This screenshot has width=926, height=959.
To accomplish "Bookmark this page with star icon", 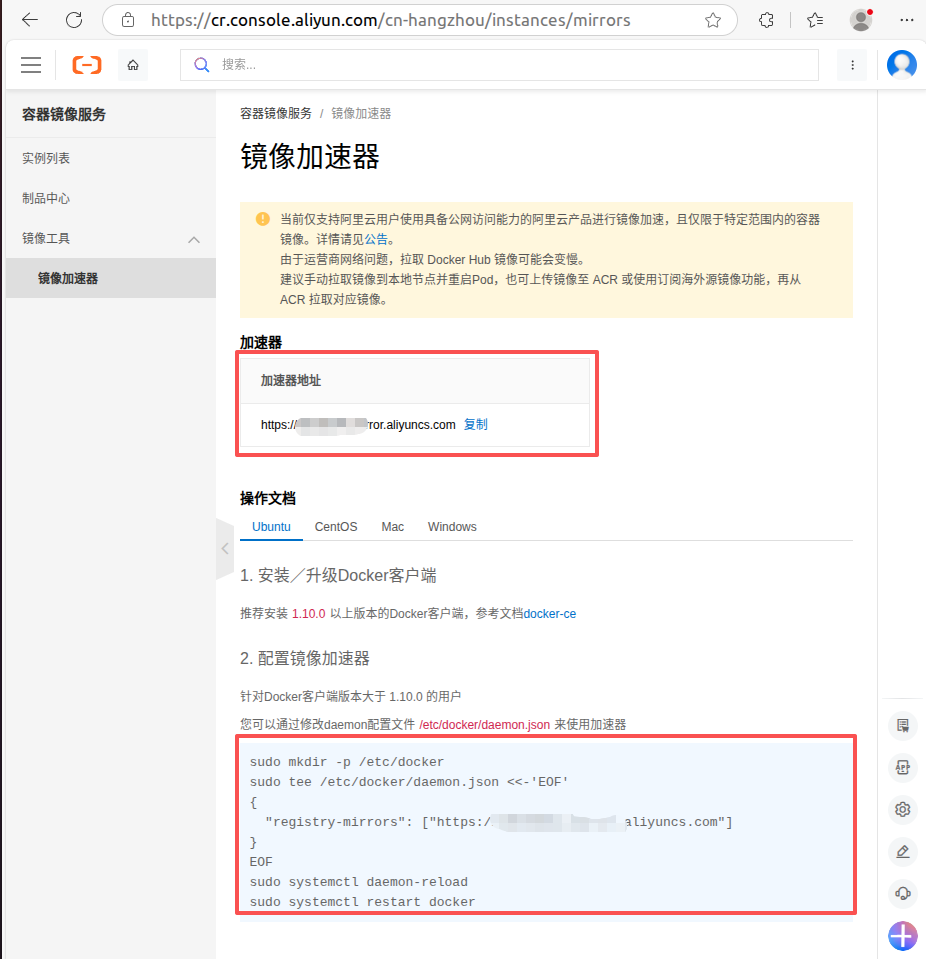I will coord(713,20).
